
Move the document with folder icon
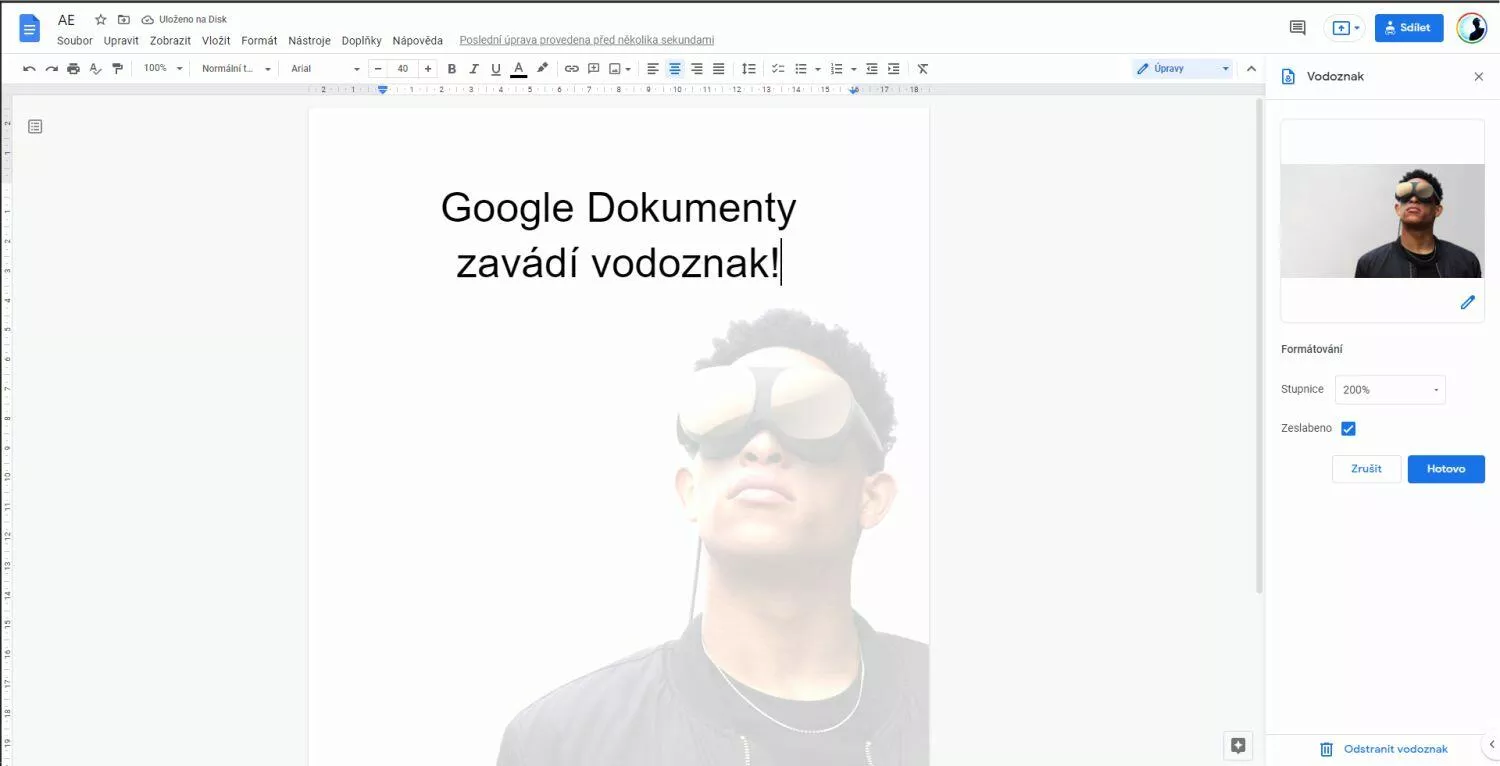pyautogui.click(x=124, y=20)
